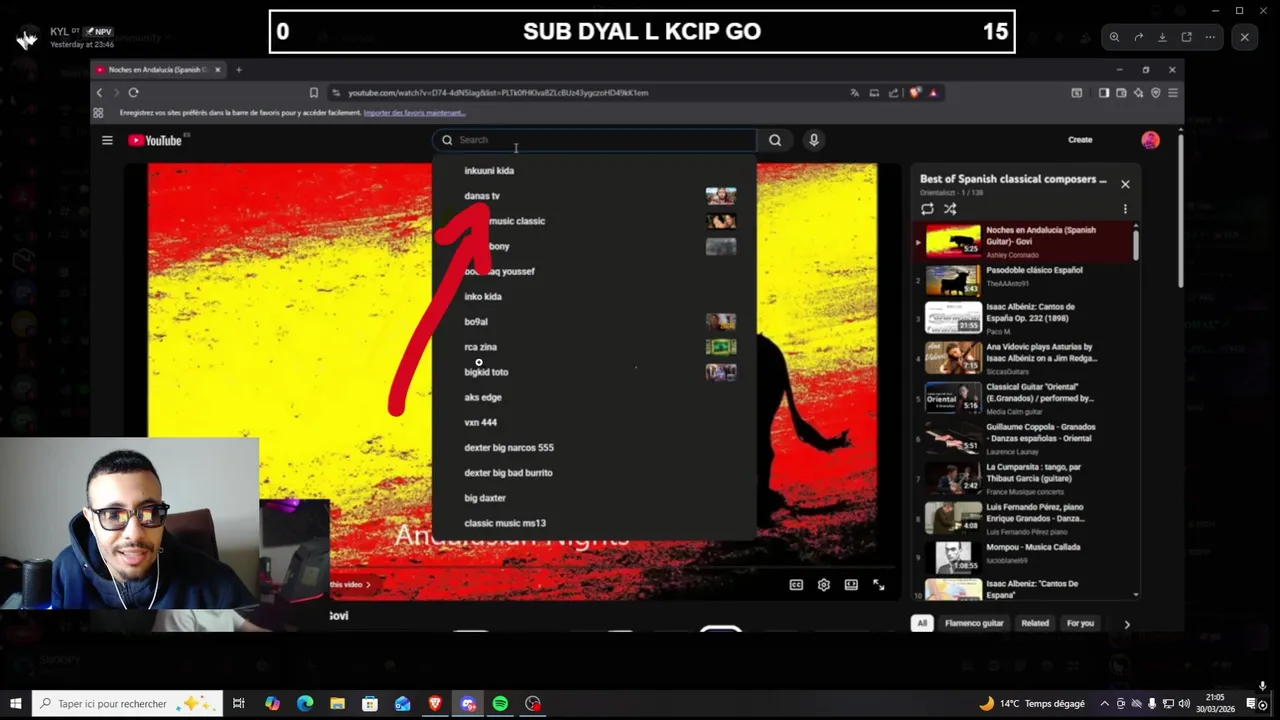Open the YouTube Create button
The width and height of the screenshot is (1280, 720).
point(1080,140)
